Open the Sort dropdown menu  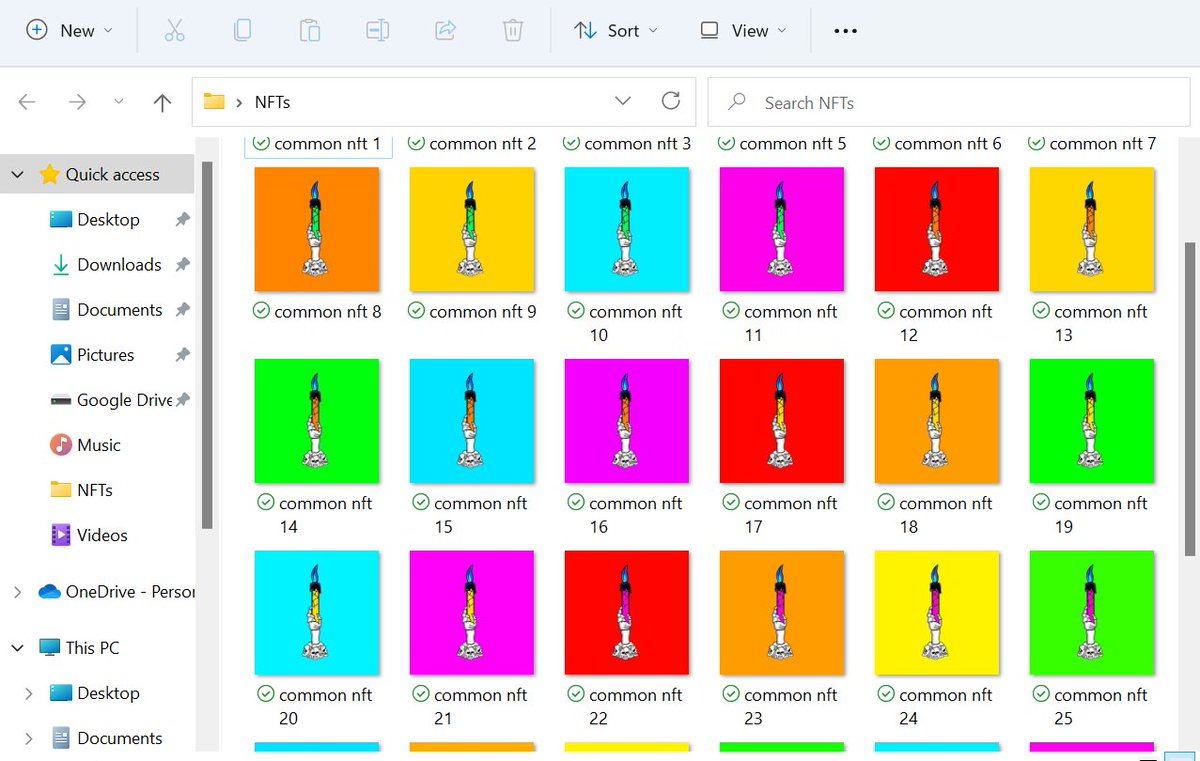tap(616, 31)
